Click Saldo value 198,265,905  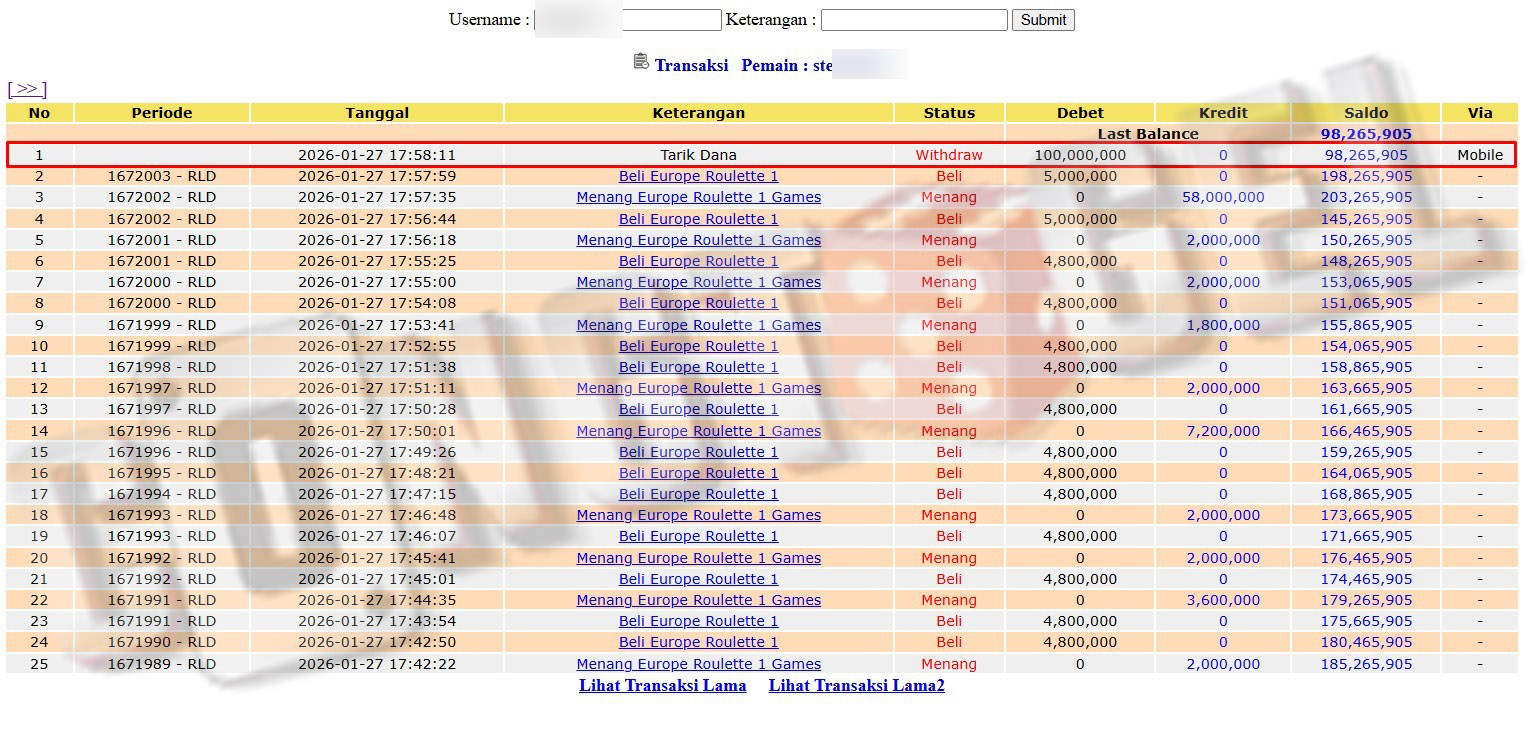[1365, 176]
